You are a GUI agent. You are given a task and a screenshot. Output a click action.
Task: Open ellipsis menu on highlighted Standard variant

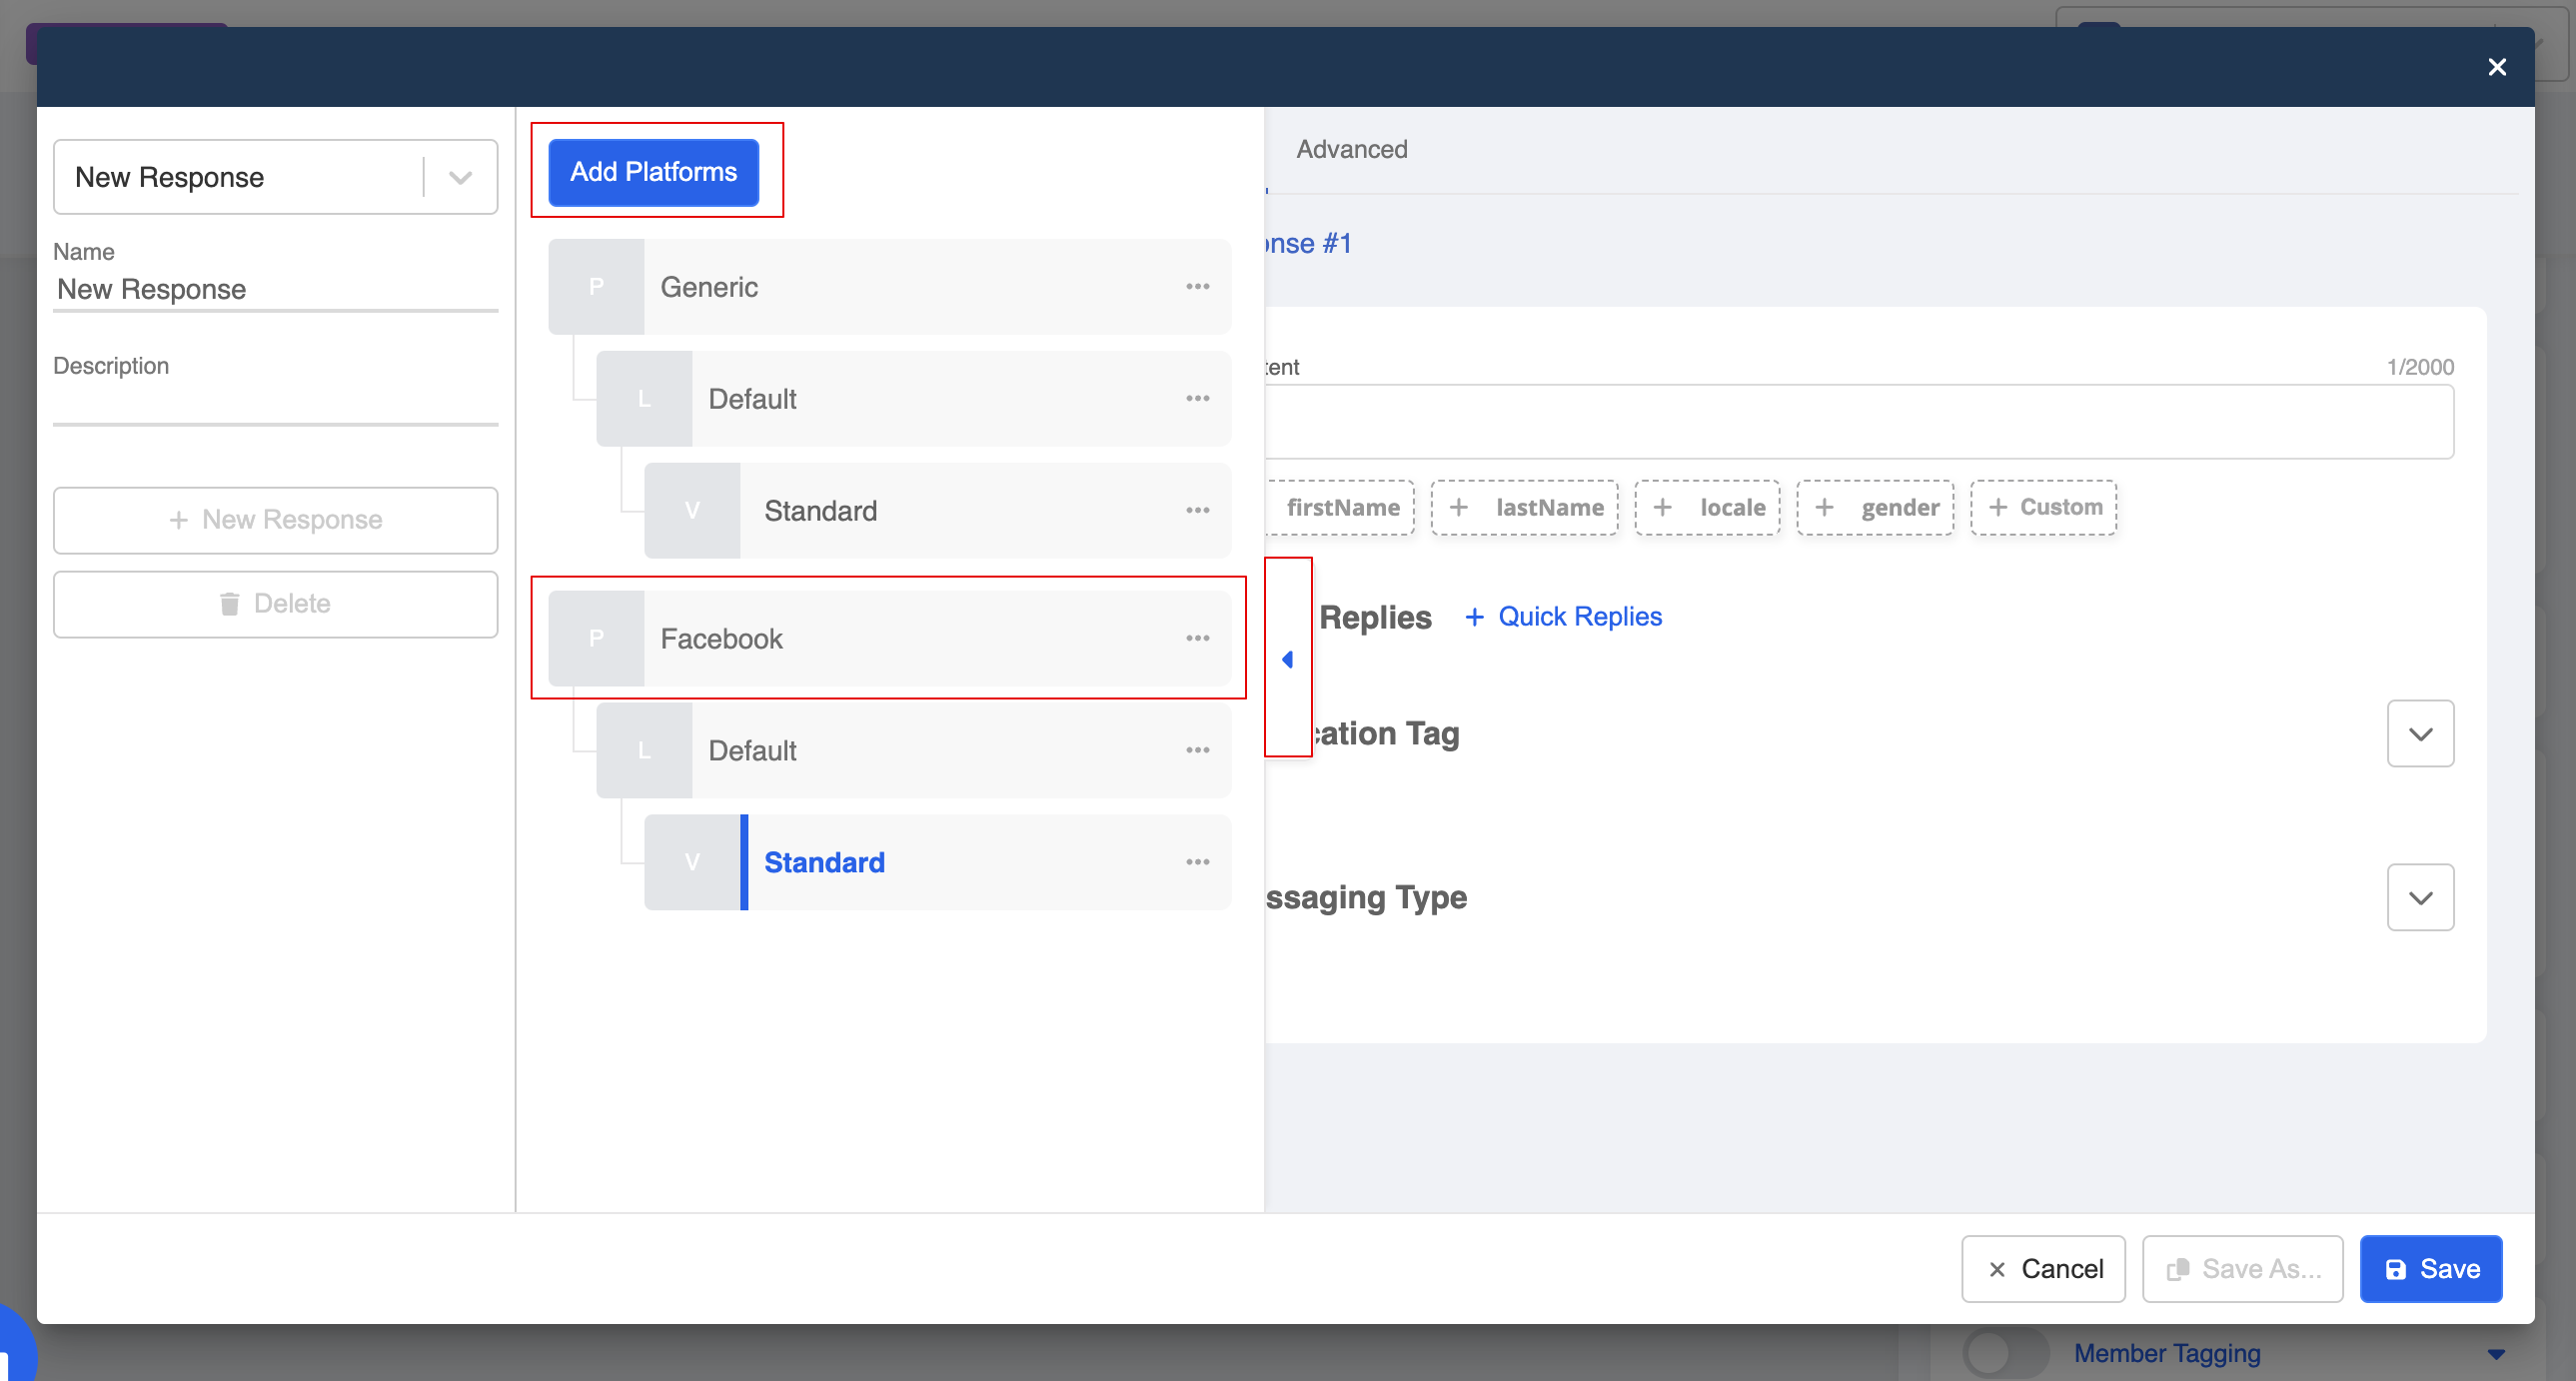1197,862
